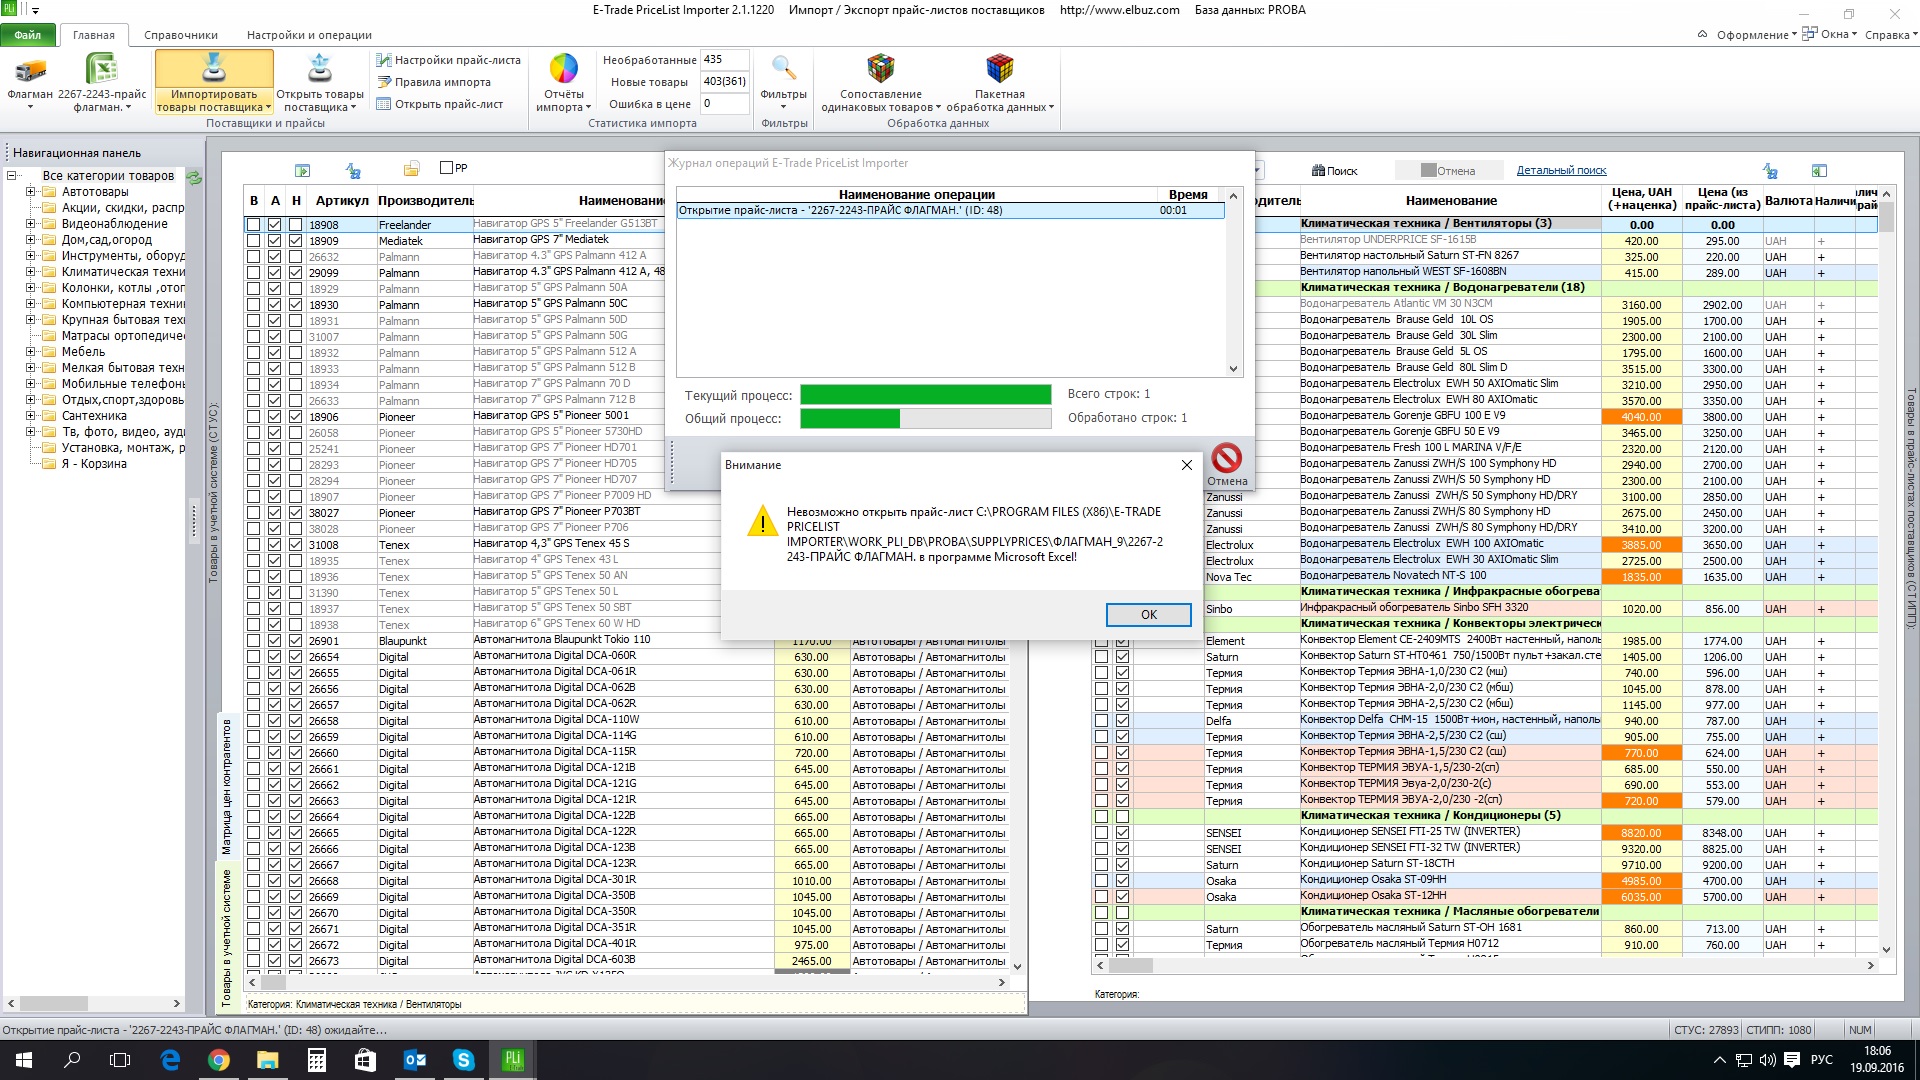Click the Поиск search button
Screen dimensions: 1920x1080
coord(1334,171)
